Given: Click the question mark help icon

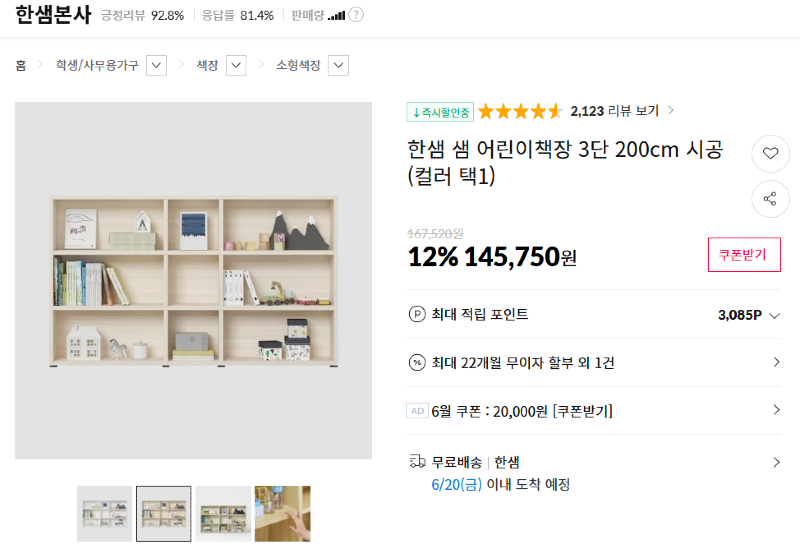Looking at the screenshot, I should pyautogui.click(x=357, y=15).
